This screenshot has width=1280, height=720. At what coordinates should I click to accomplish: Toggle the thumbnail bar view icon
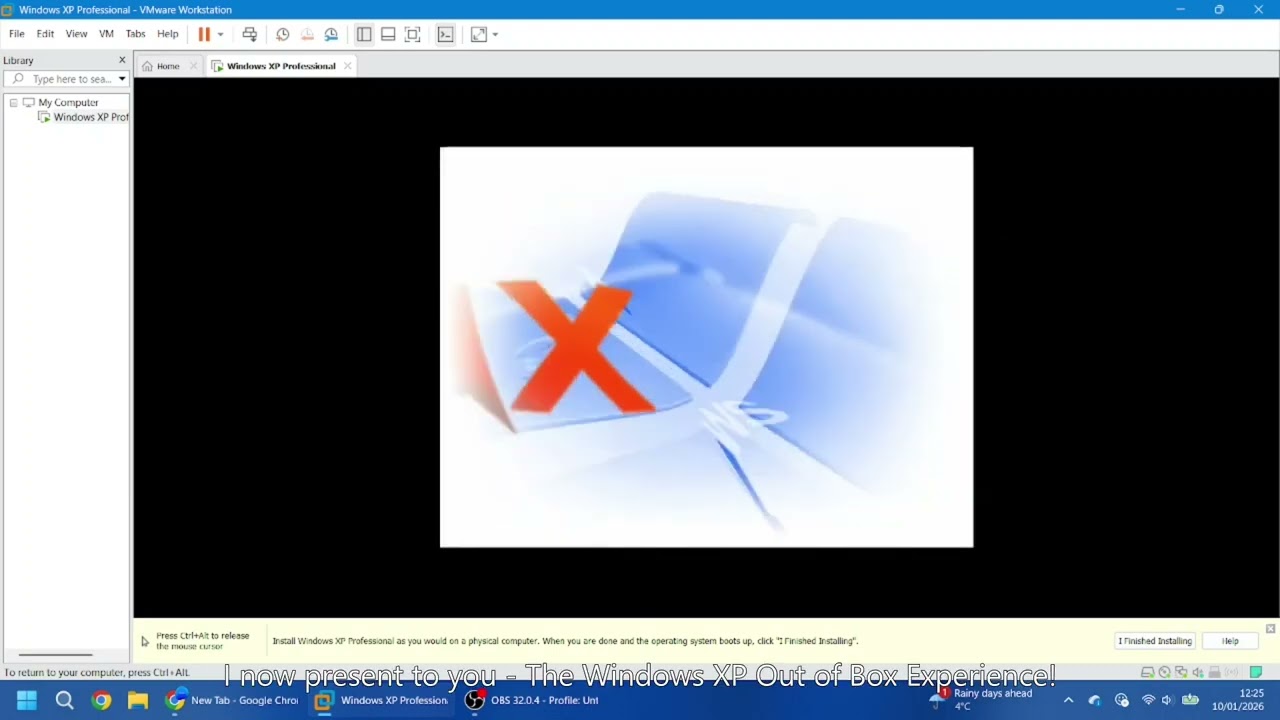[x=388, y=34]
